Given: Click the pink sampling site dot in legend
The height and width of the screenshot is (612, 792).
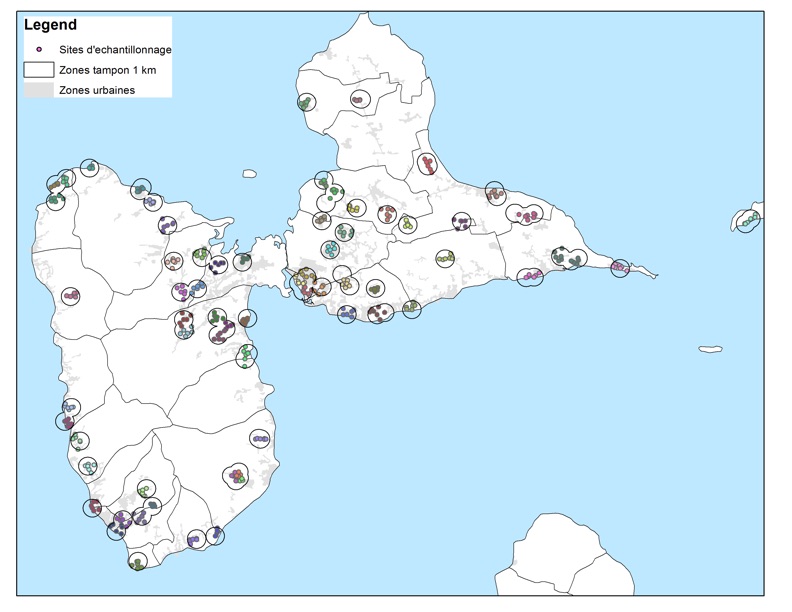Looking at the screenshot, I should (39, 49).
